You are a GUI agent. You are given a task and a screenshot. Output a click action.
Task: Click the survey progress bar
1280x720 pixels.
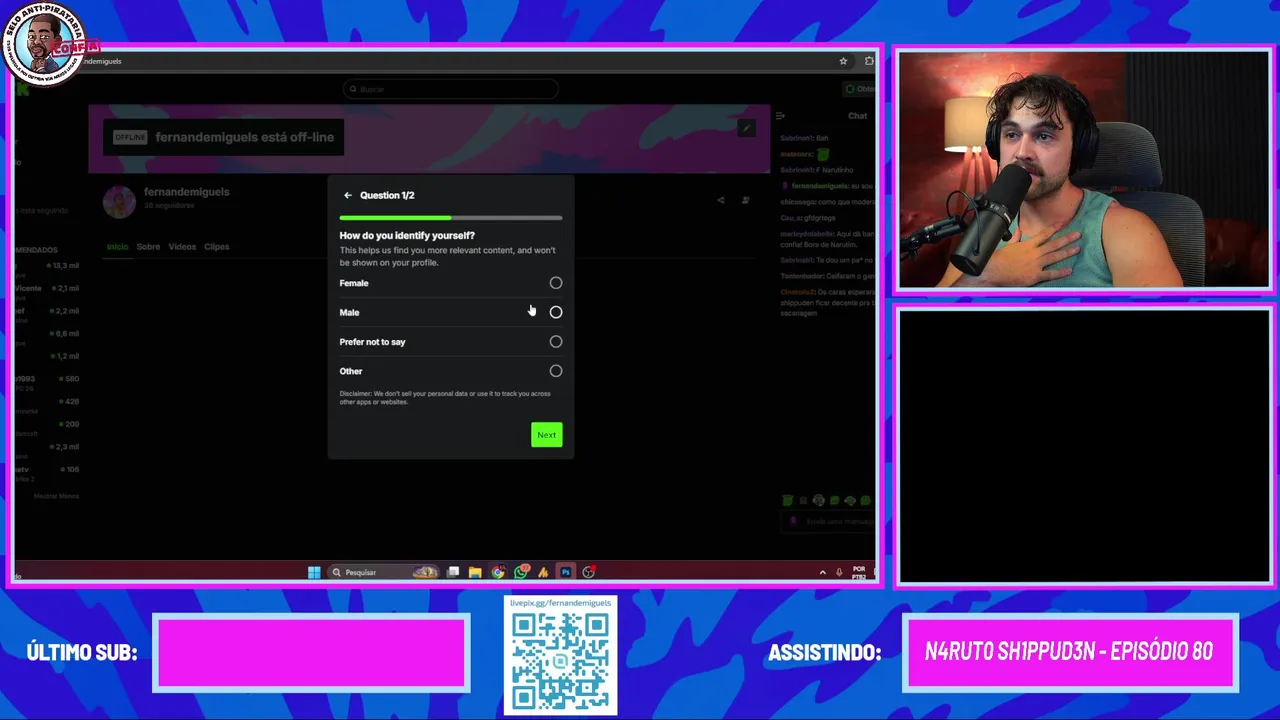click(x=451, y=217)
